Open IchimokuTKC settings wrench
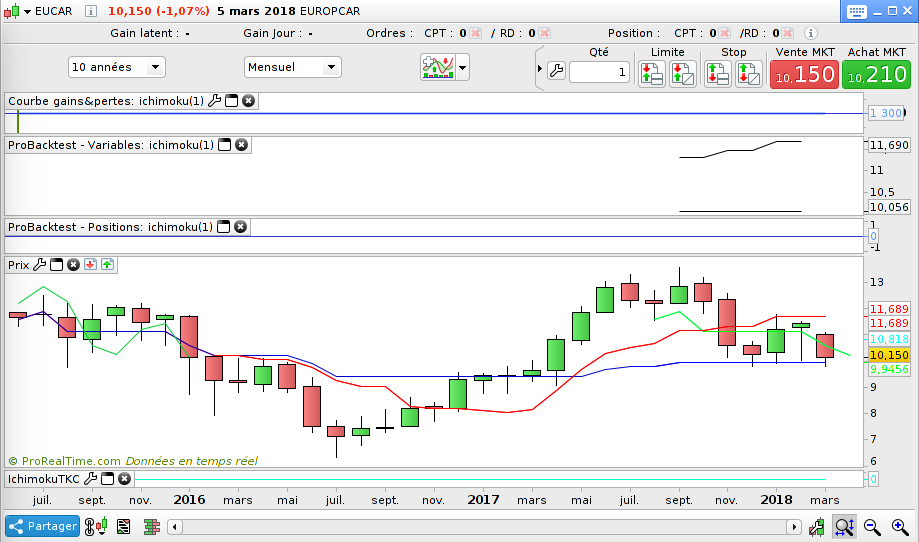 click(x=90, y=479)
